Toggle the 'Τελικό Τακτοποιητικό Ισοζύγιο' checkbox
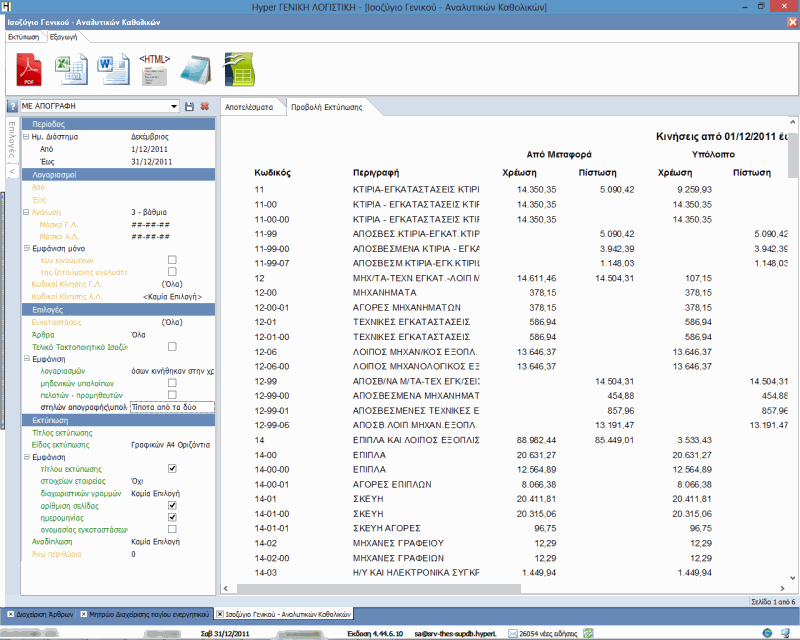800x640 pixels. tap(172, 346)
